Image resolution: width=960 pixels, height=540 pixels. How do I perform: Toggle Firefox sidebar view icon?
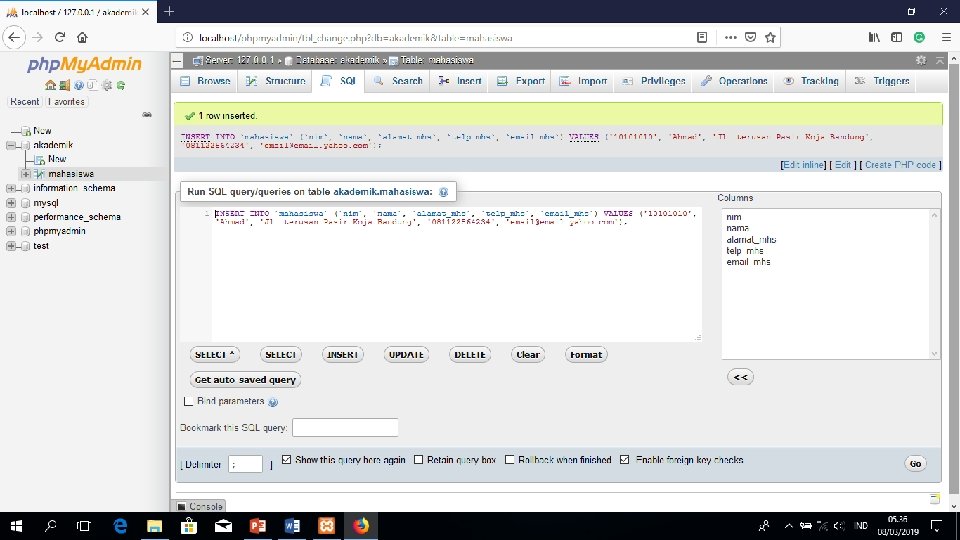point(896,37)
